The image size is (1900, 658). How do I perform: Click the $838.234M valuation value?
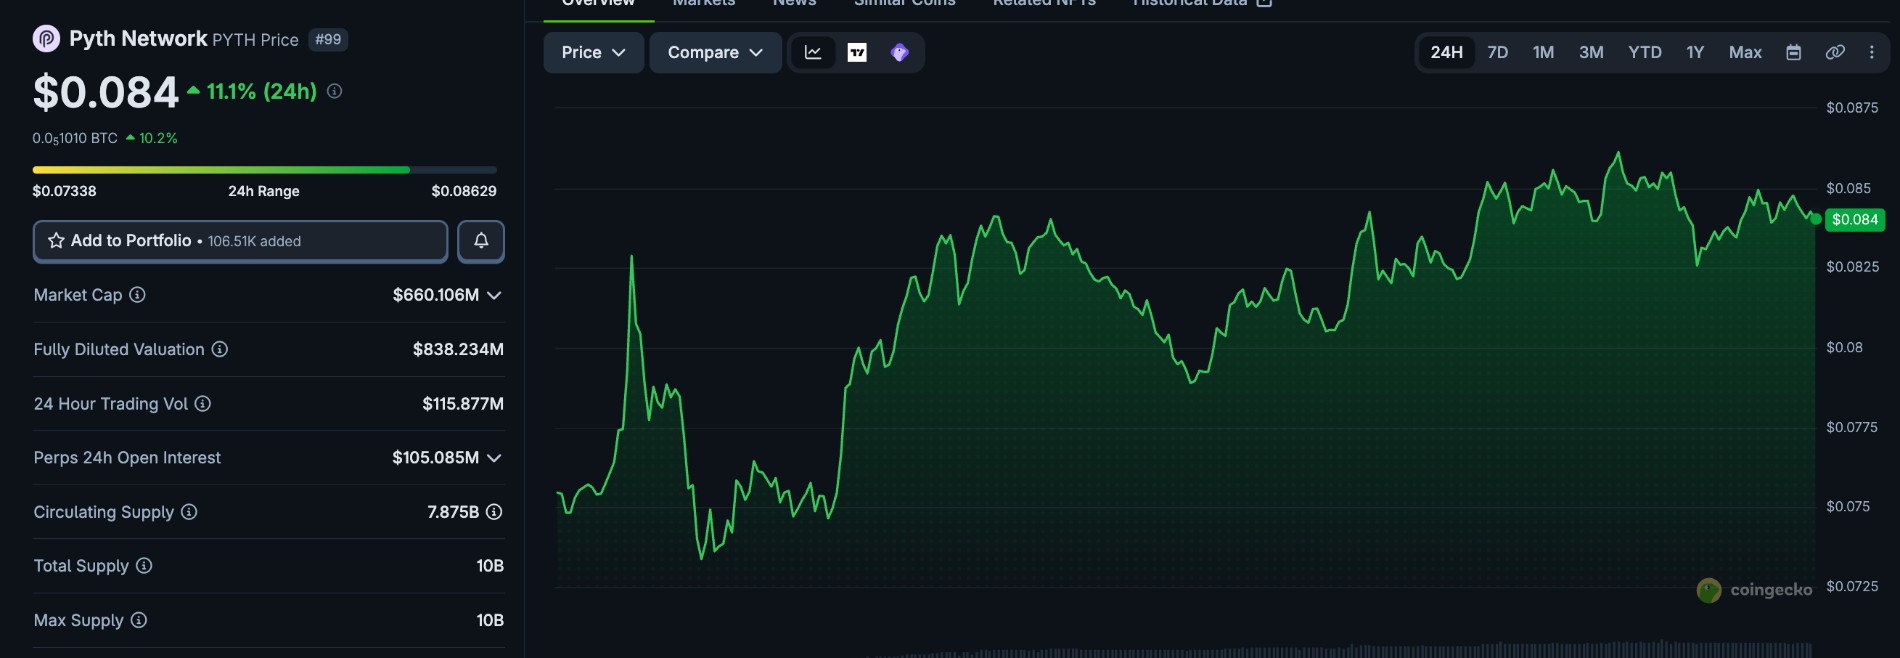tap(458, 349)
